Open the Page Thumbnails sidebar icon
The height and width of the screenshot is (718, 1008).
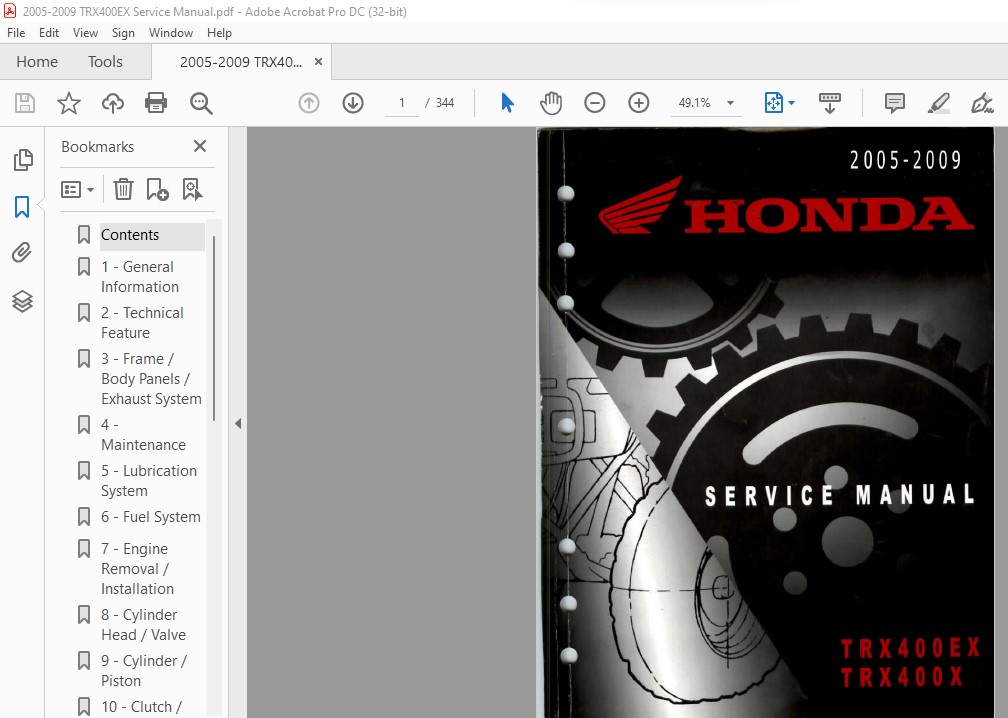coord(22,160)
